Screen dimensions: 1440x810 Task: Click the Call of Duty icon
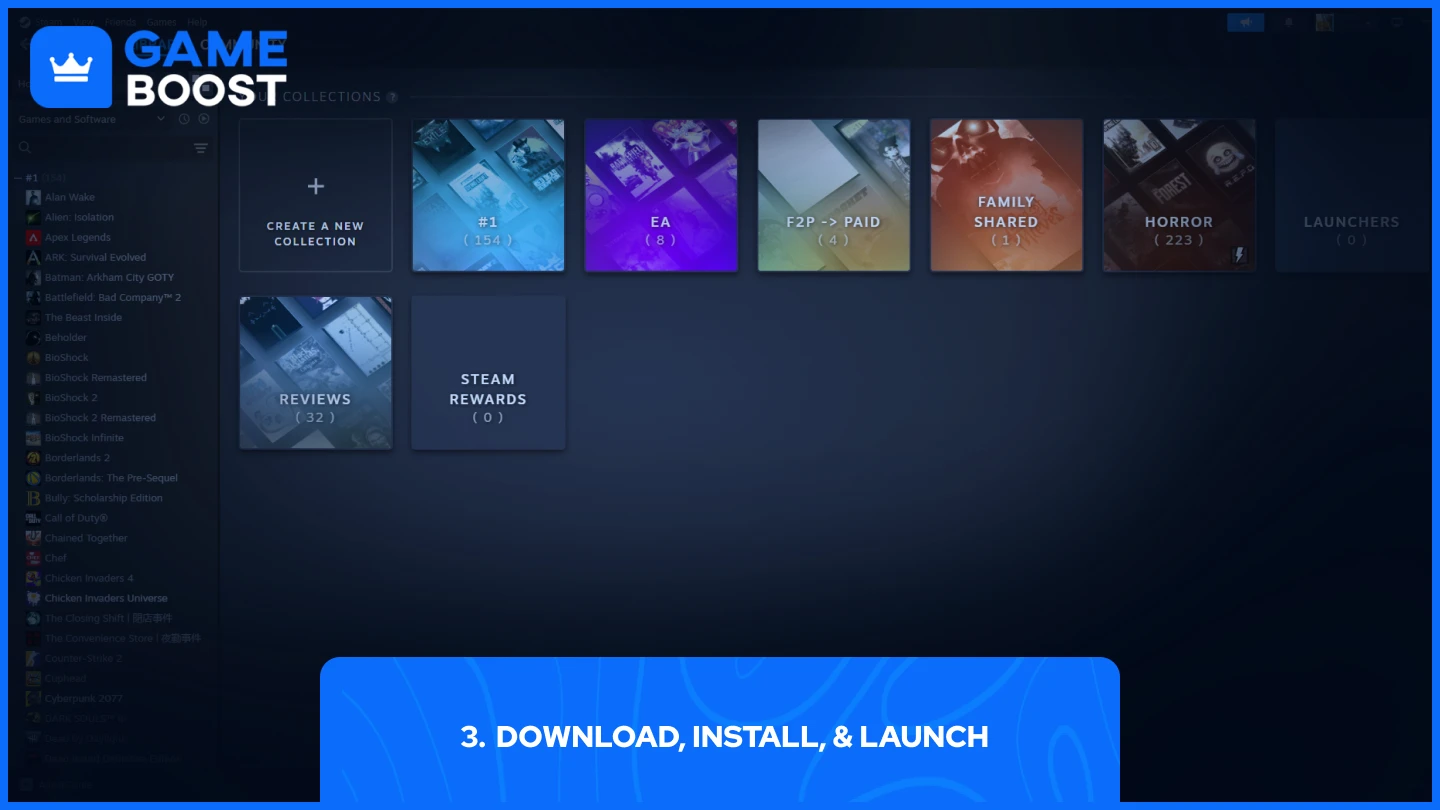pyautogui.click(x=33, y=518)
